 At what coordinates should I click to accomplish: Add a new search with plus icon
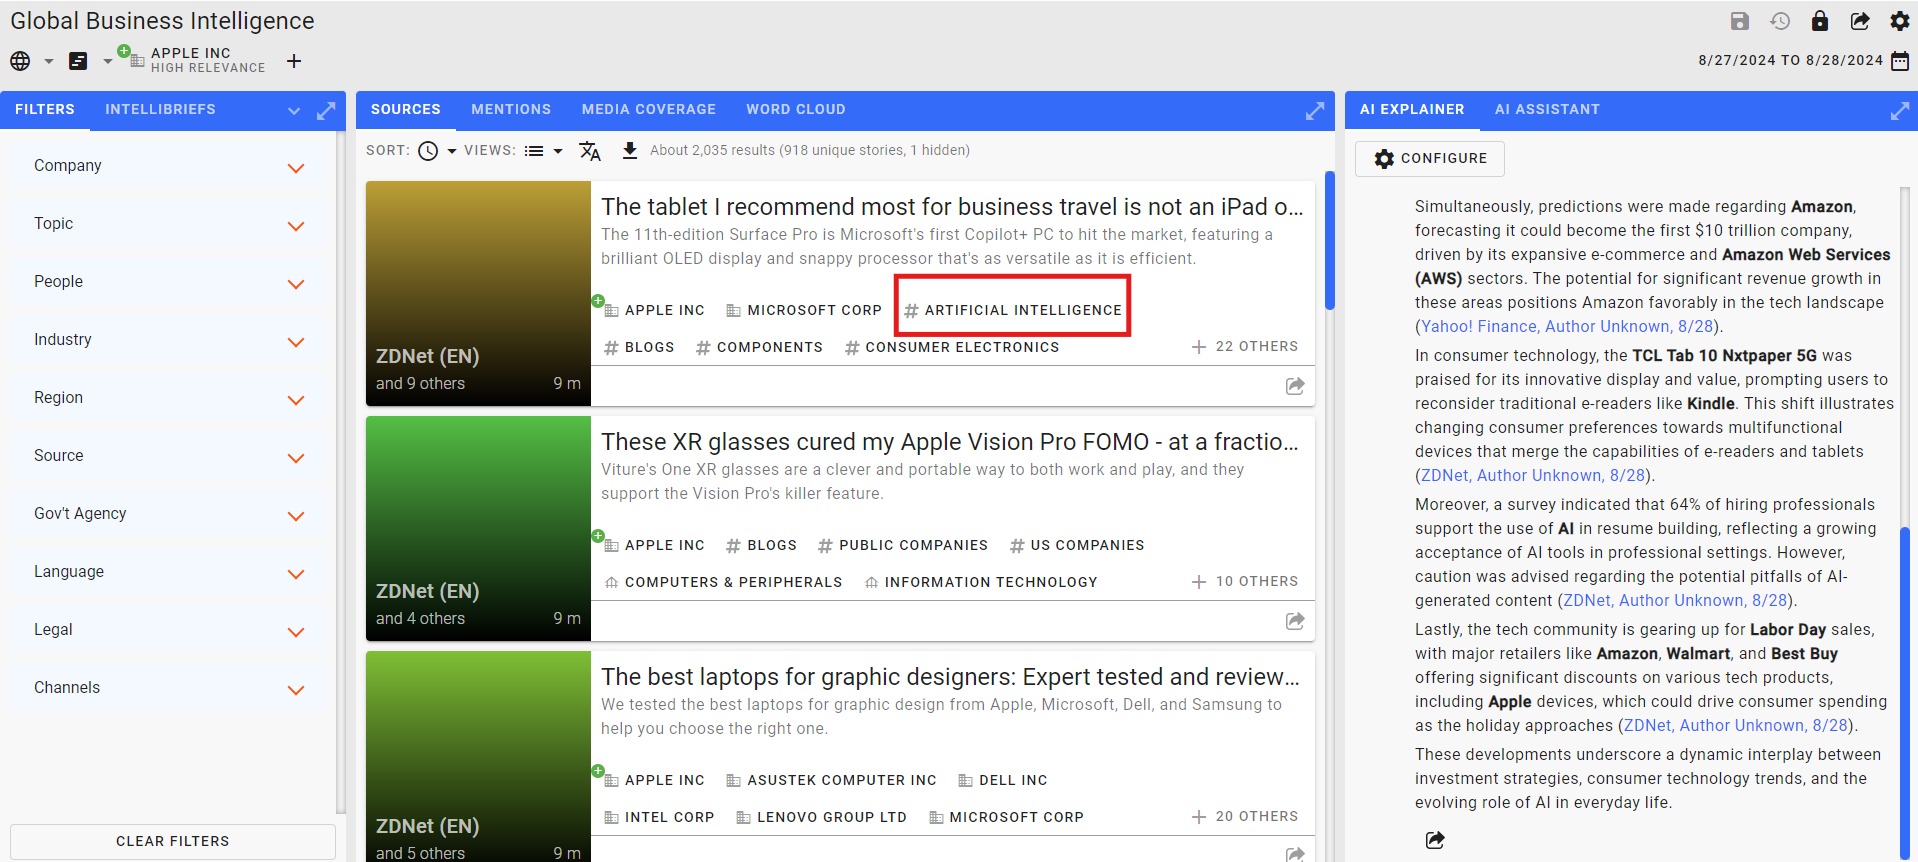click(294, 61)
